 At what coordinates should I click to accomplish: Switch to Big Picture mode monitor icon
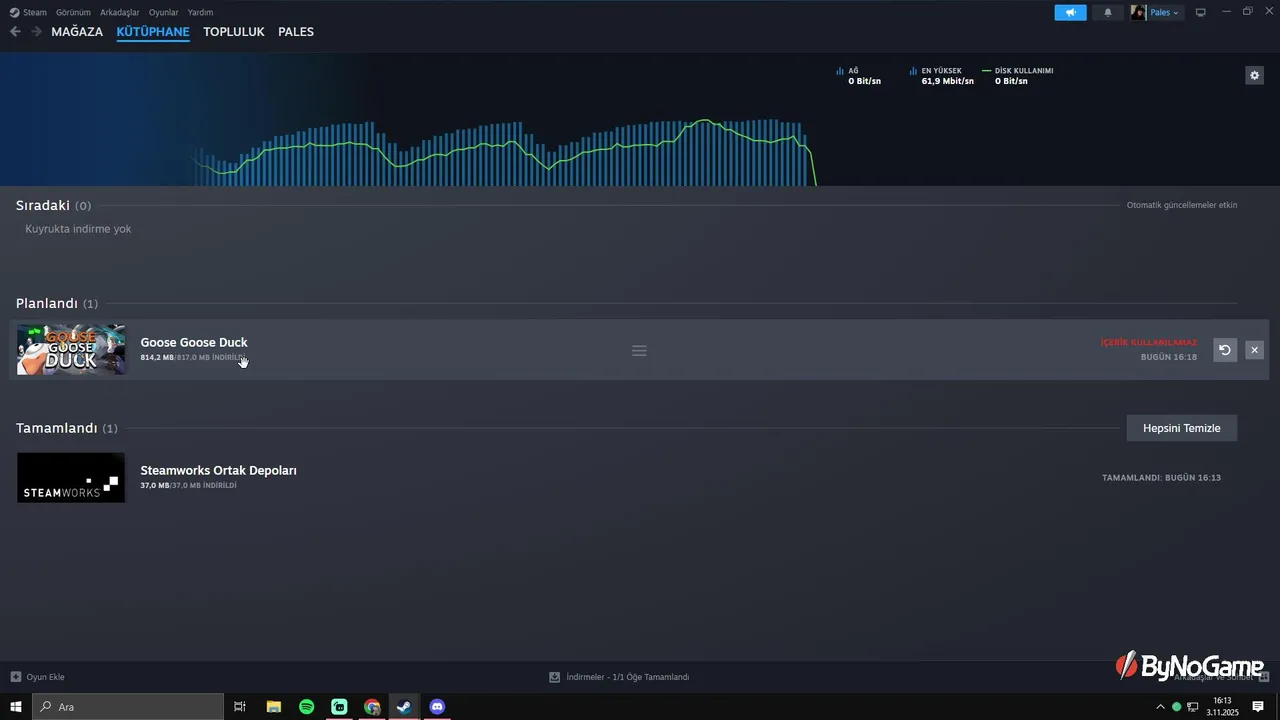tap(1200, 12)
